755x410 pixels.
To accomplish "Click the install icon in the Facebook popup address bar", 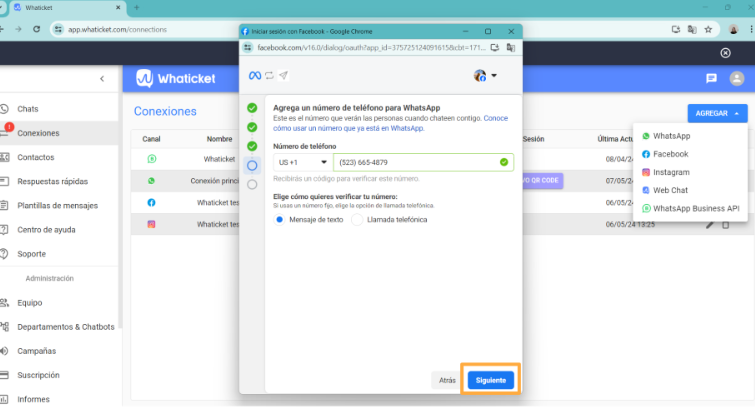I will point(495,47).
